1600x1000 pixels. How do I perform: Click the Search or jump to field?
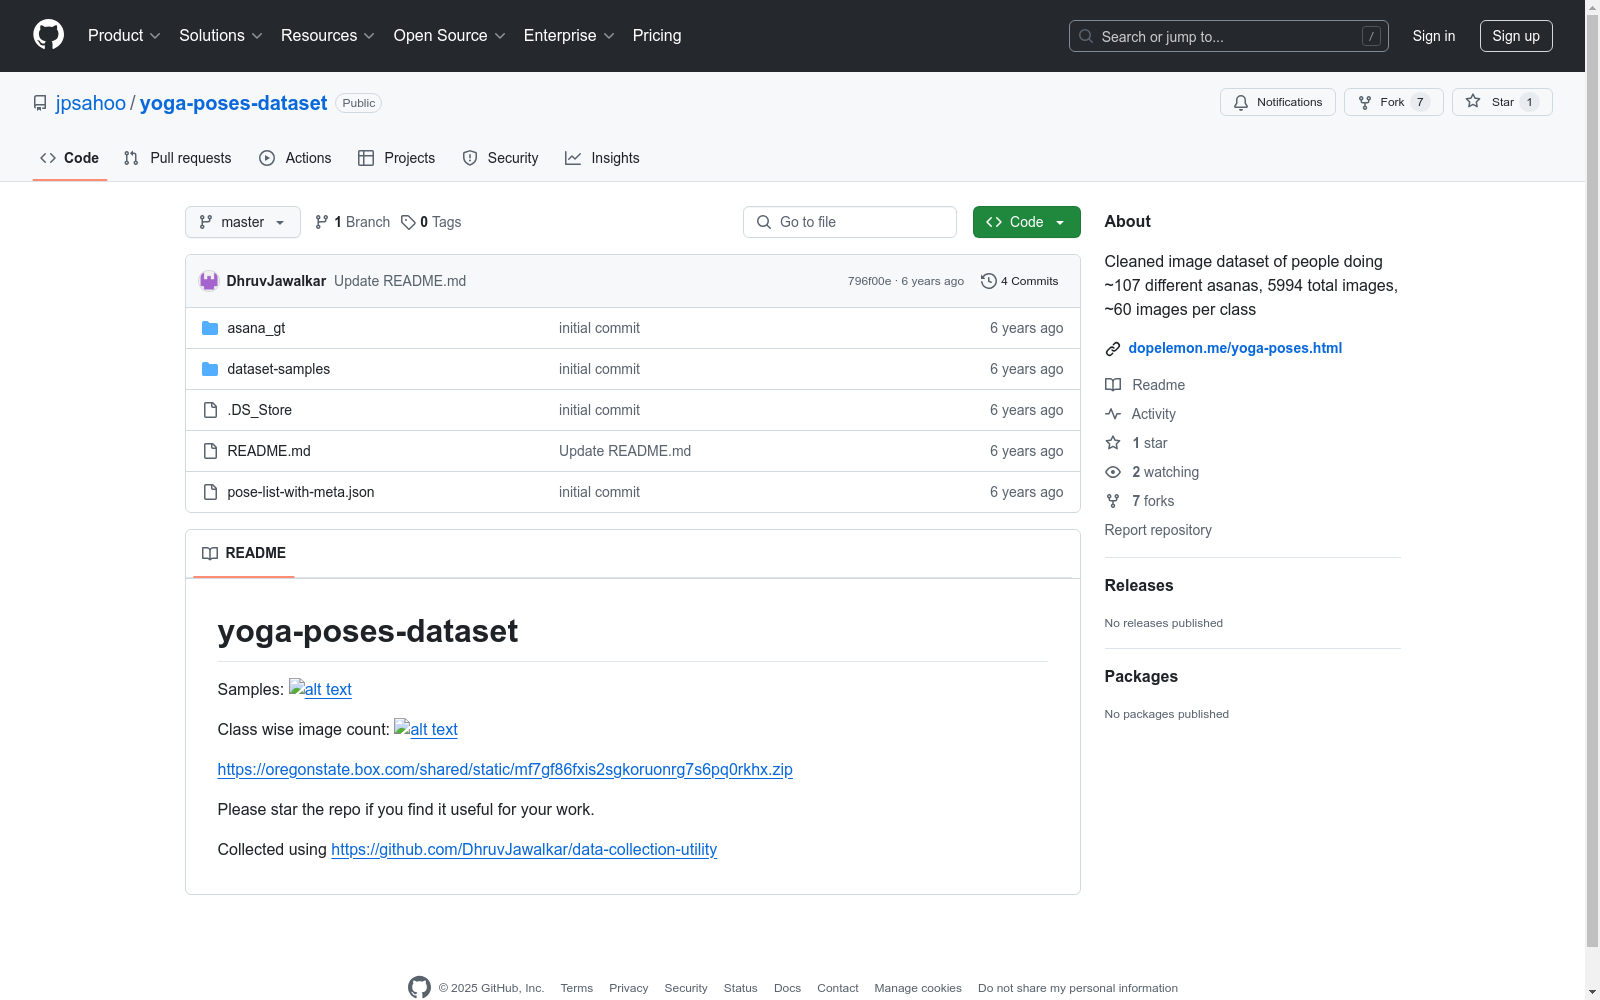point(1229,36)
